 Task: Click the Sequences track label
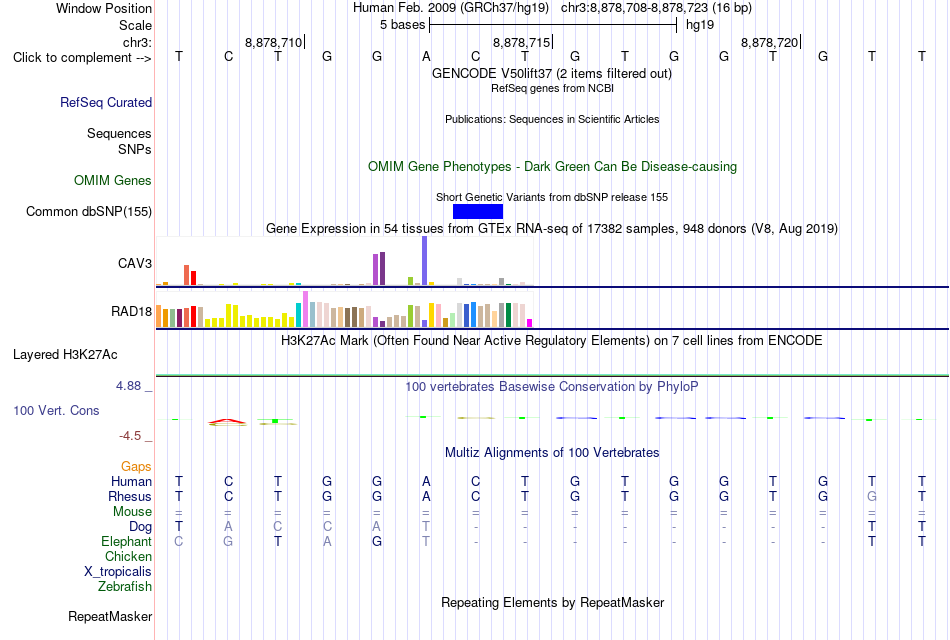point(119,133)
